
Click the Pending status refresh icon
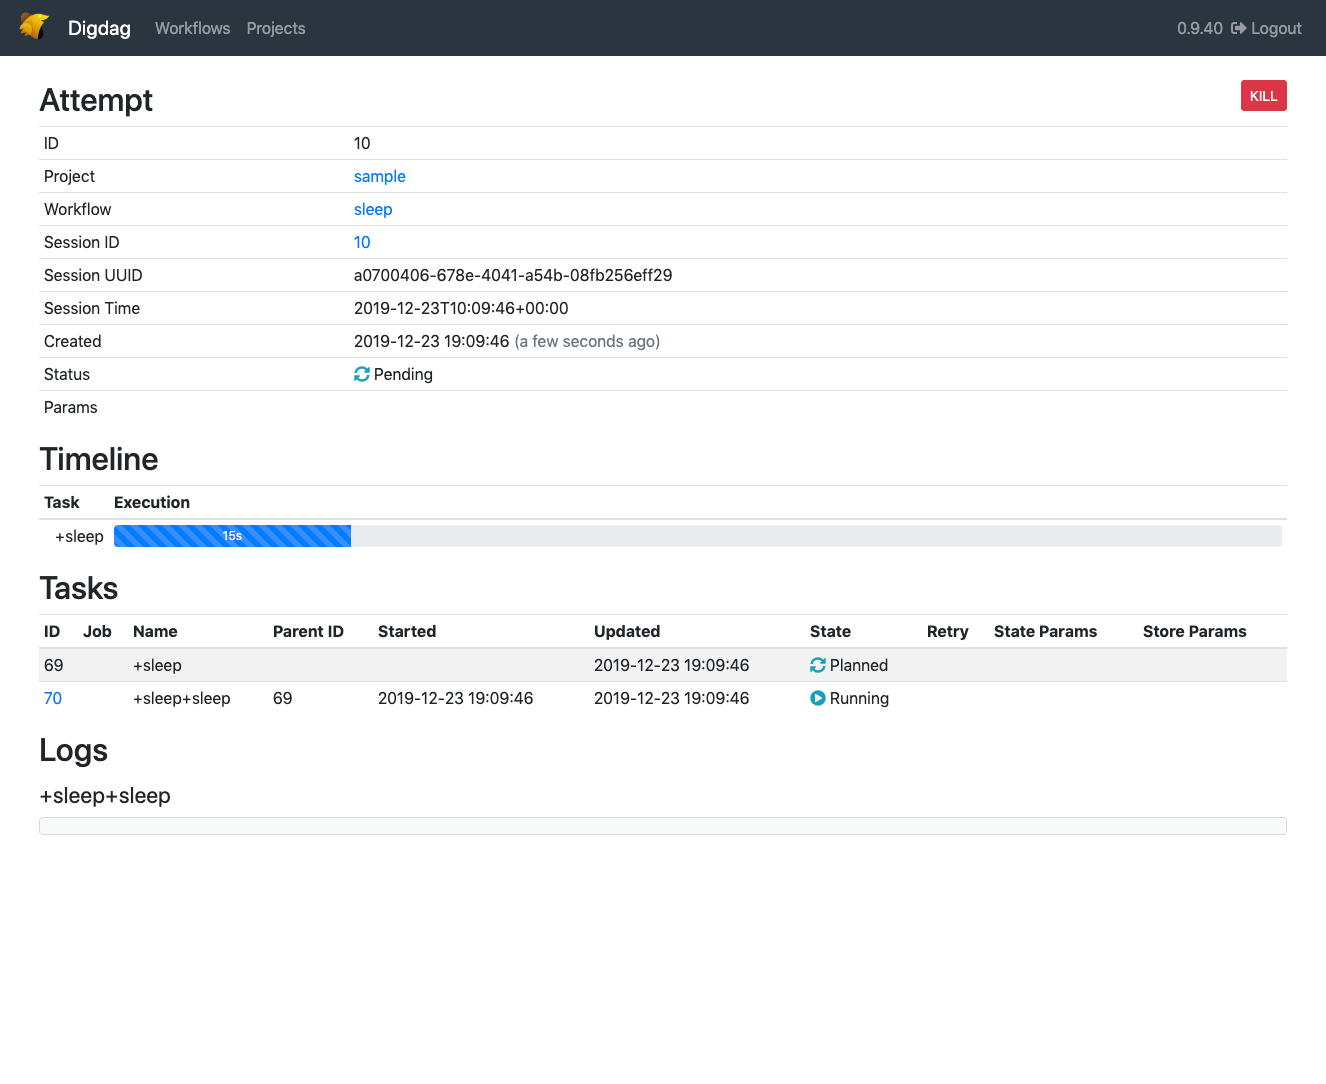361,374
